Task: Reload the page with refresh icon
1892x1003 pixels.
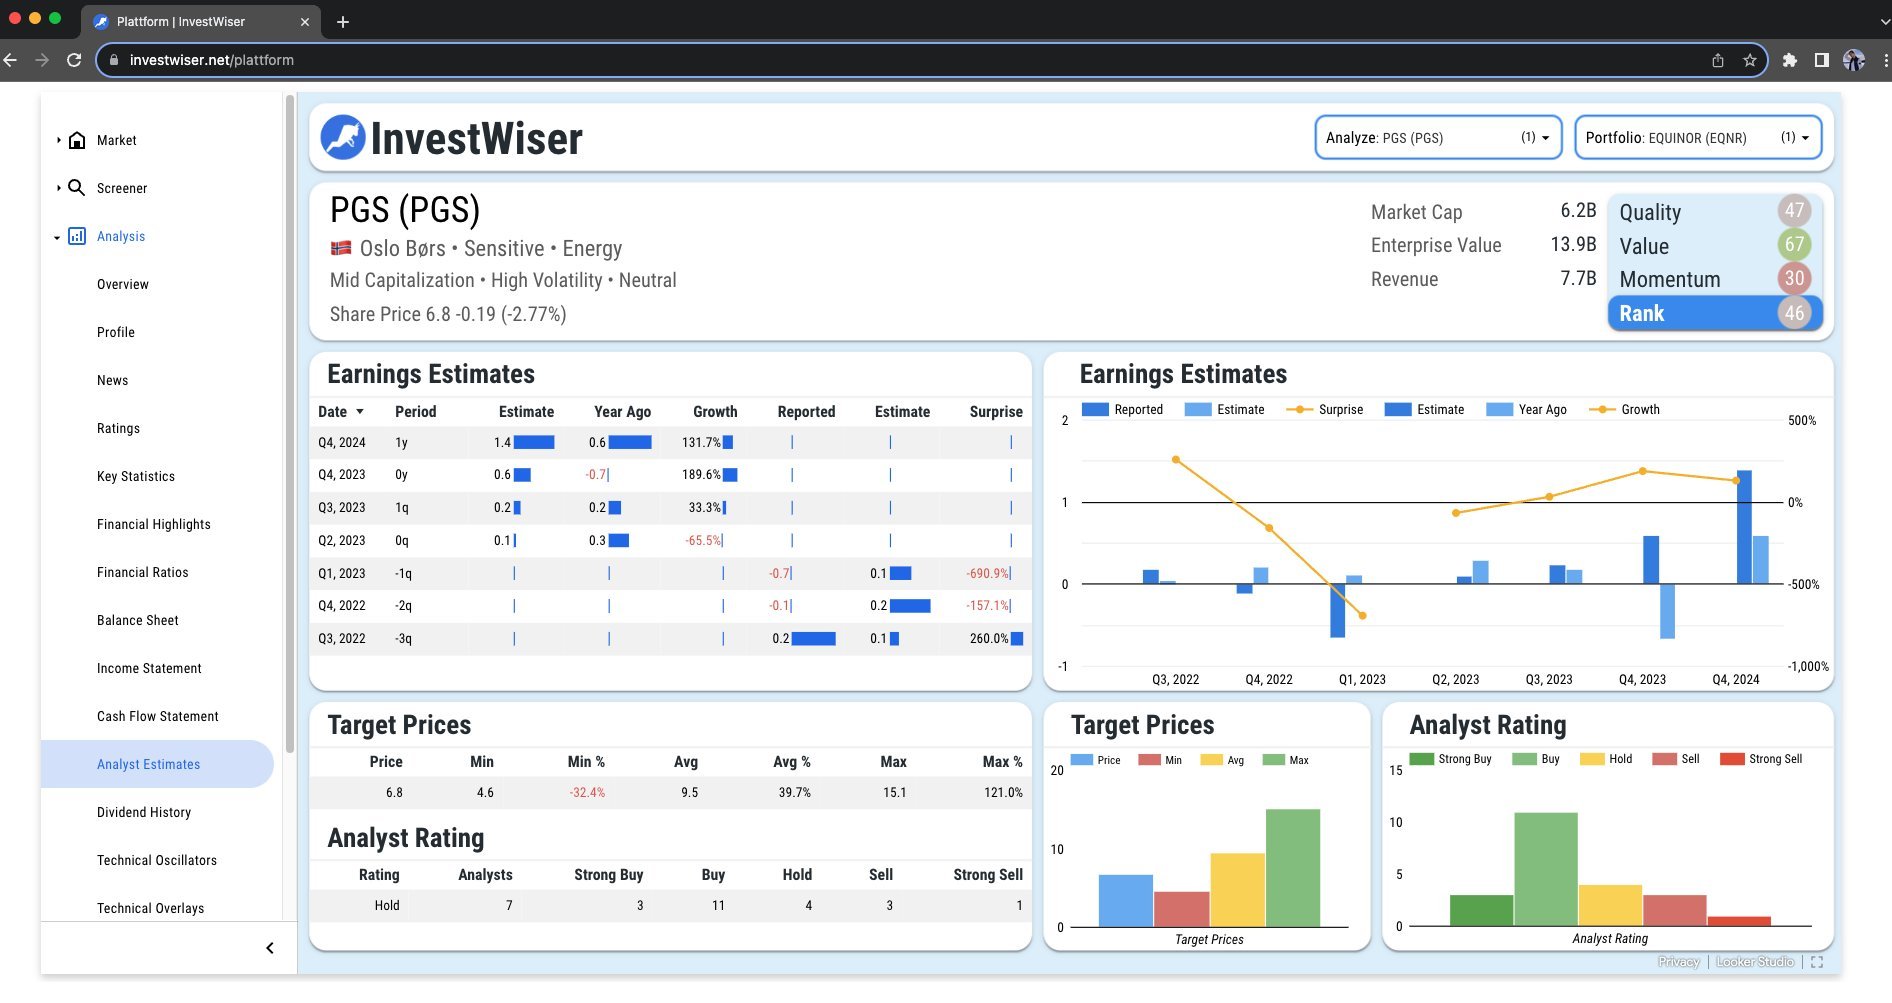Action: 74,60
